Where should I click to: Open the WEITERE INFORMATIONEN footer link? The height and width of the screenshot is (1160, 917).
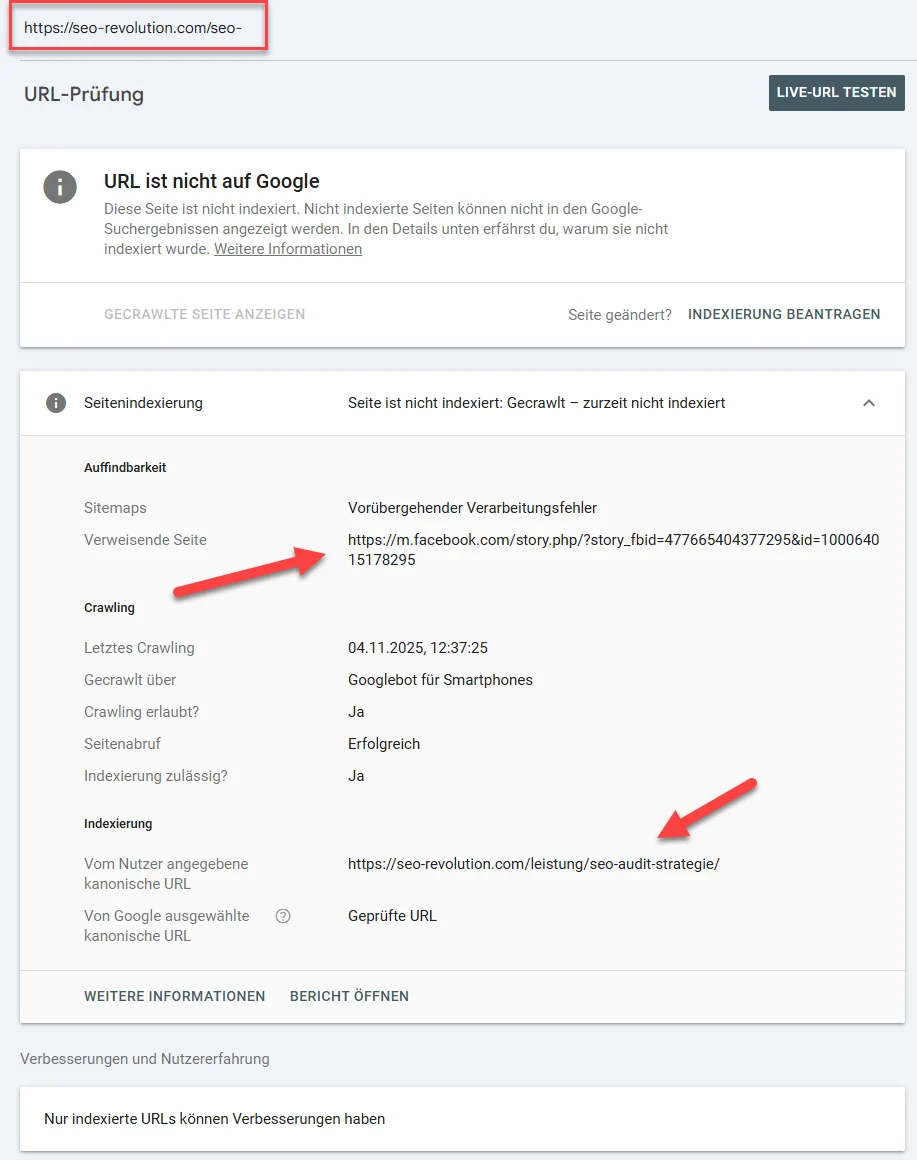[174, 996]
